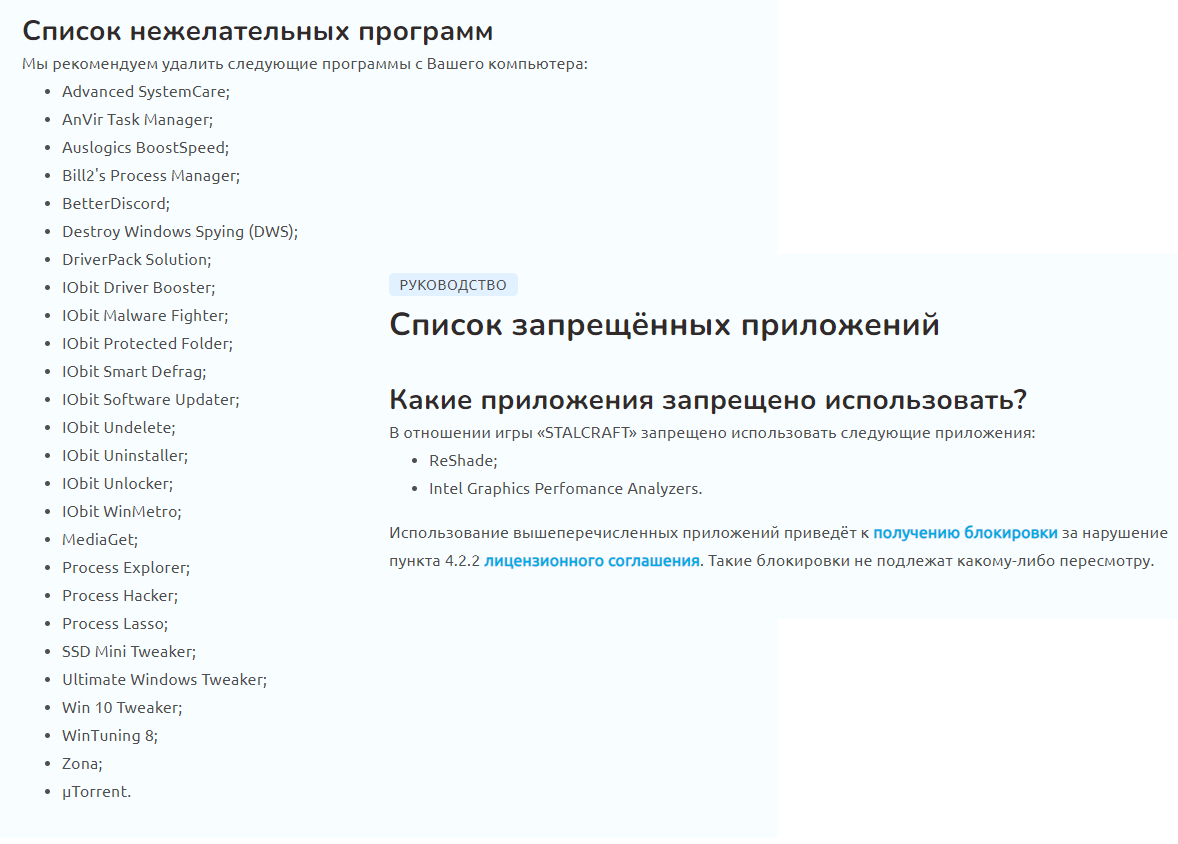This screenshot has width=1178, height=844.
Task: Click list item 'Win 10 Tweaker;'
Action: pyautogui.click(x=122, y=708)
